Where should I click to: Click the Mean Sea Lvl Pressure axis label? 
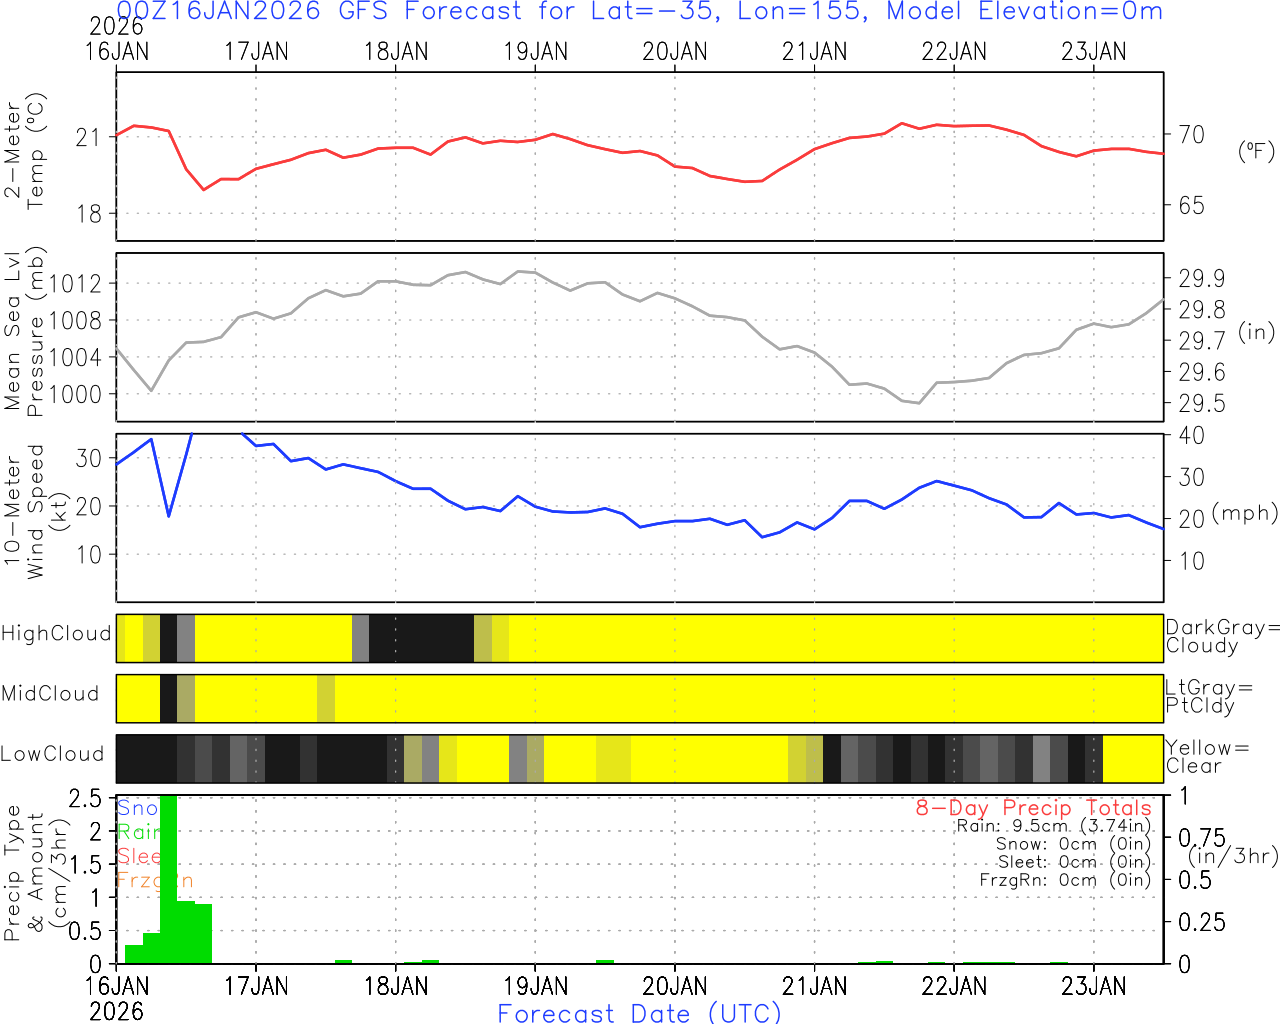click(x=24, y=332)
